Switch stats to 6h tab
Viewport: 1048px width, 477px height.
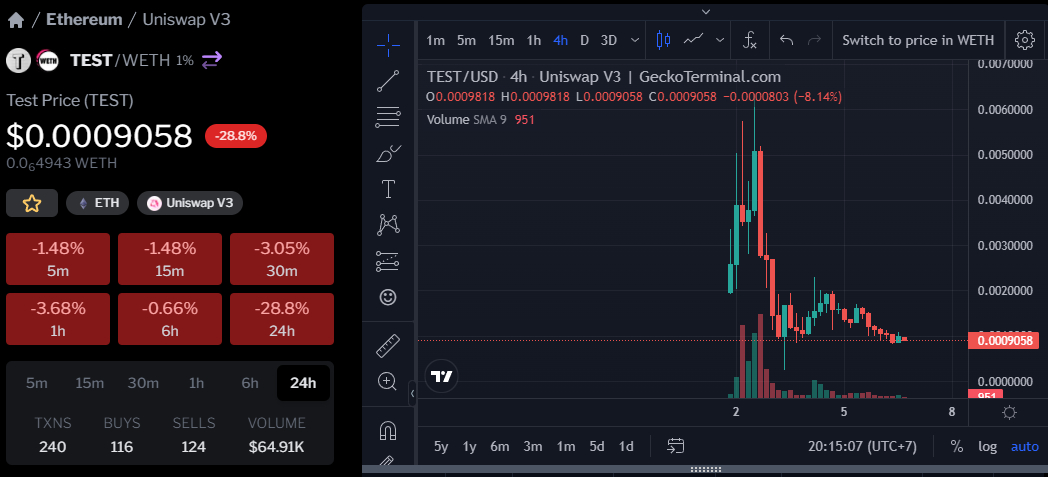pos(250,383)
